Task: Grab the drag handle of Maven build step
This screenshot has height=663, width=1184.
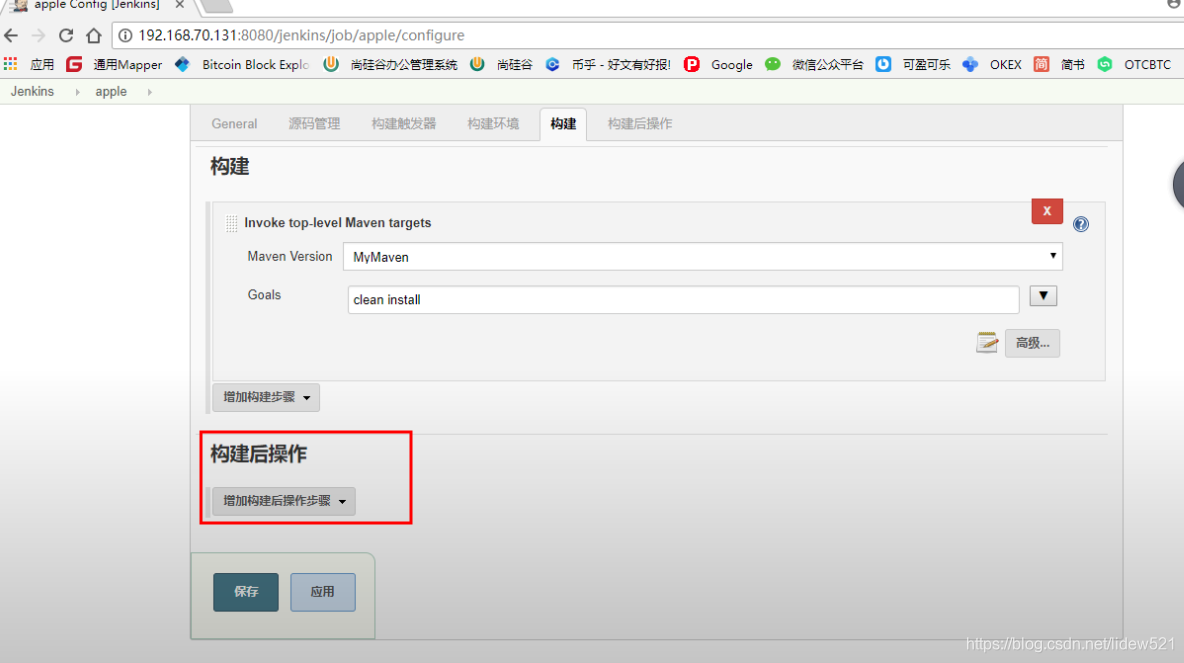Action: 231,224
